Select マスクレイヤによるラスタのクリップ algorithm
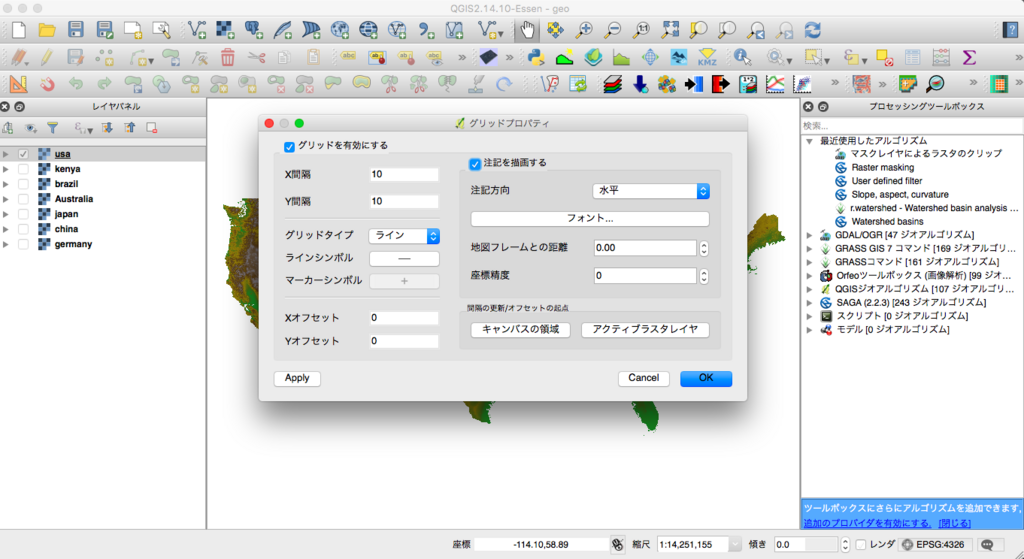Viewport: 1024px width, 559px height. point(926,153)
